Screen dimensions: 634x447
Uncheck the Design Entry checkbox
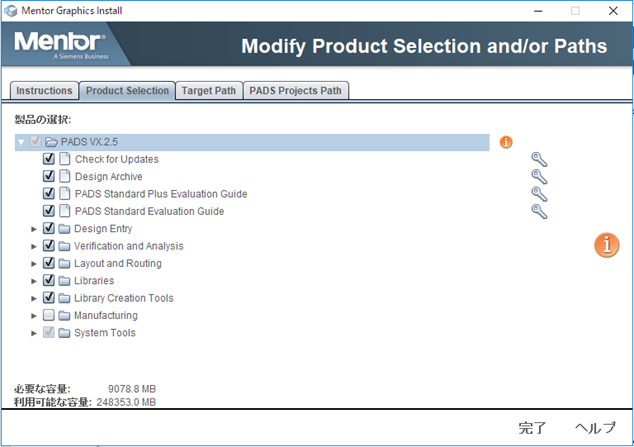49,228
